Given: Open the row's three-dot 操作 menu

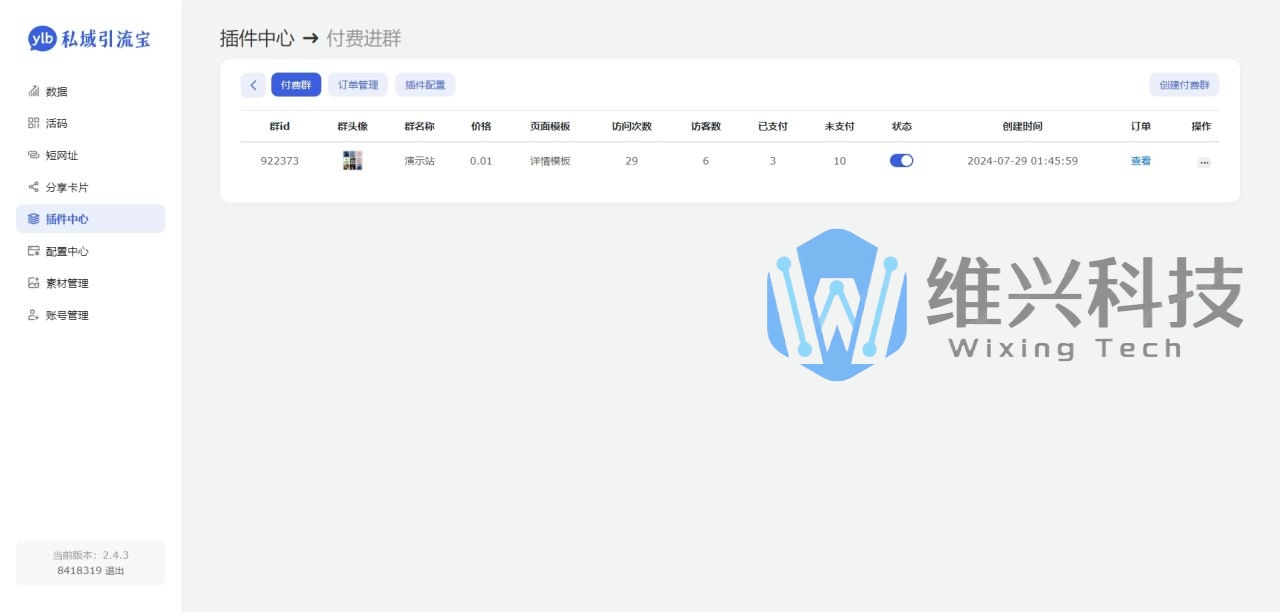Looking at the screenshot, I should (x=1204, y=162).
